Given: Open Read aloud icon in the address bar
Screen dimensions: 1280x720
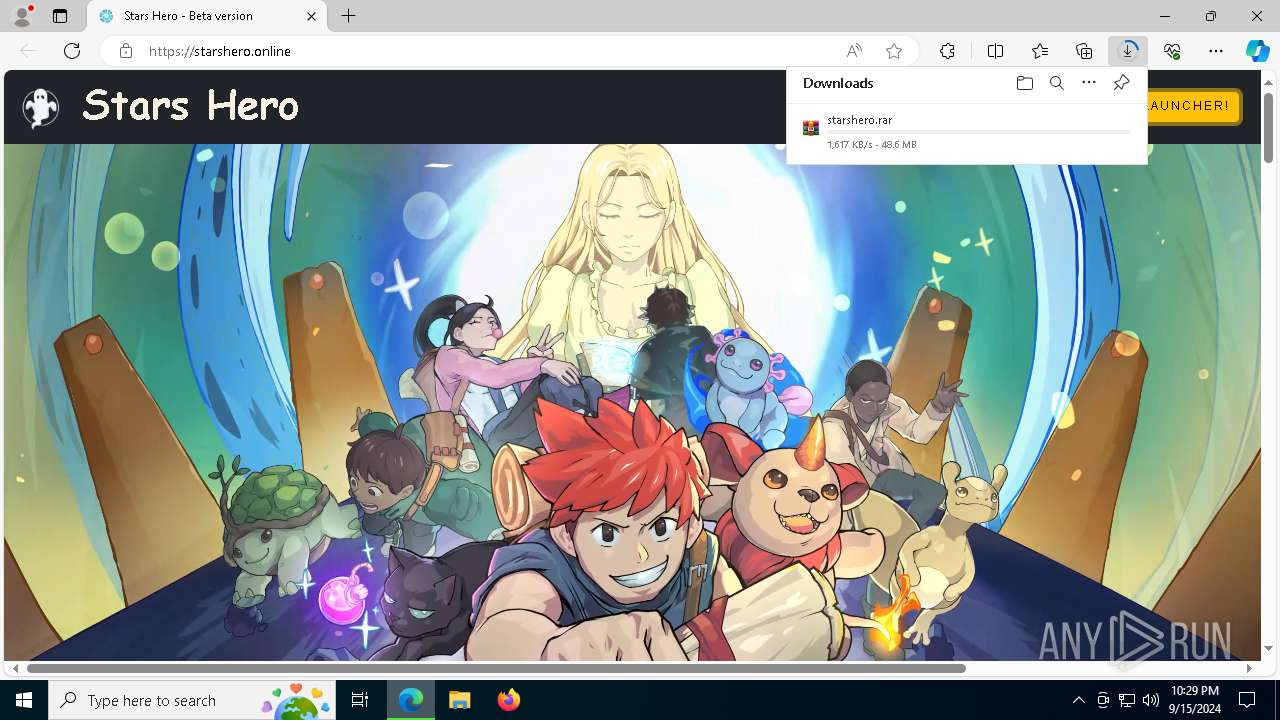Looking at the screenshot, I should pyautogui.click(x=854, y=51).
